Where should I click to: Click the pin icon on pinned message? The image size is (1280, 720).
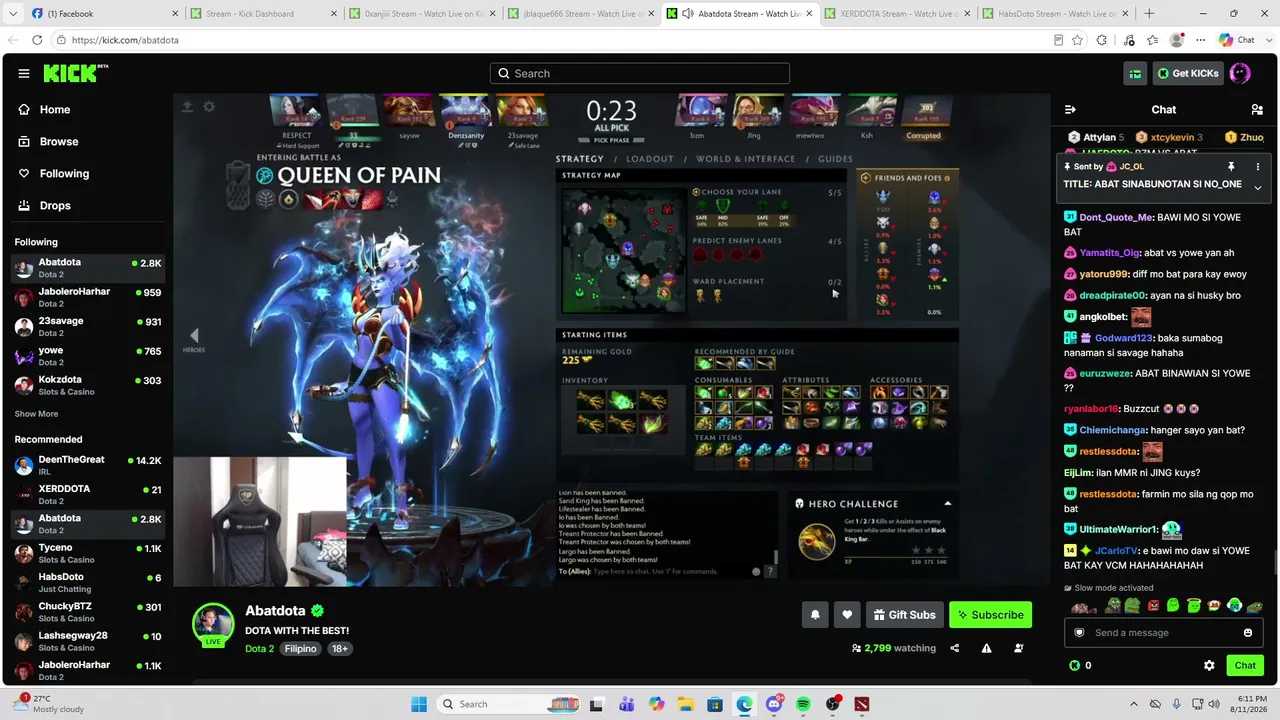click(x=1231, y=167)
